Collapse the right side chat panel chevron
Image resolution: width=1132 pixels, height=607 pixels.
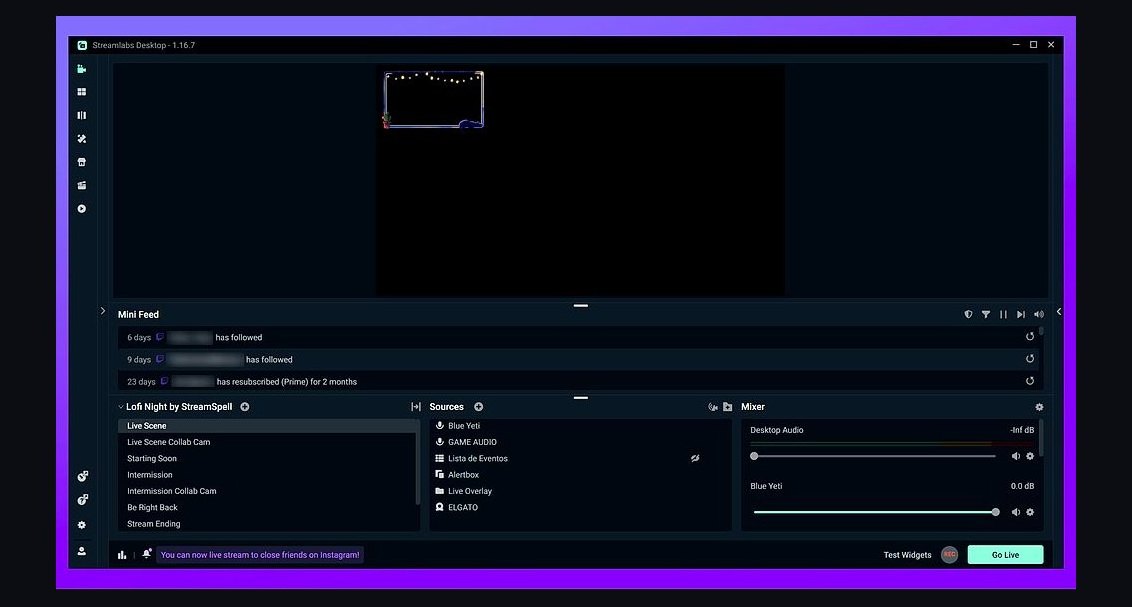pyautogui.click(x=1058, y=312)
